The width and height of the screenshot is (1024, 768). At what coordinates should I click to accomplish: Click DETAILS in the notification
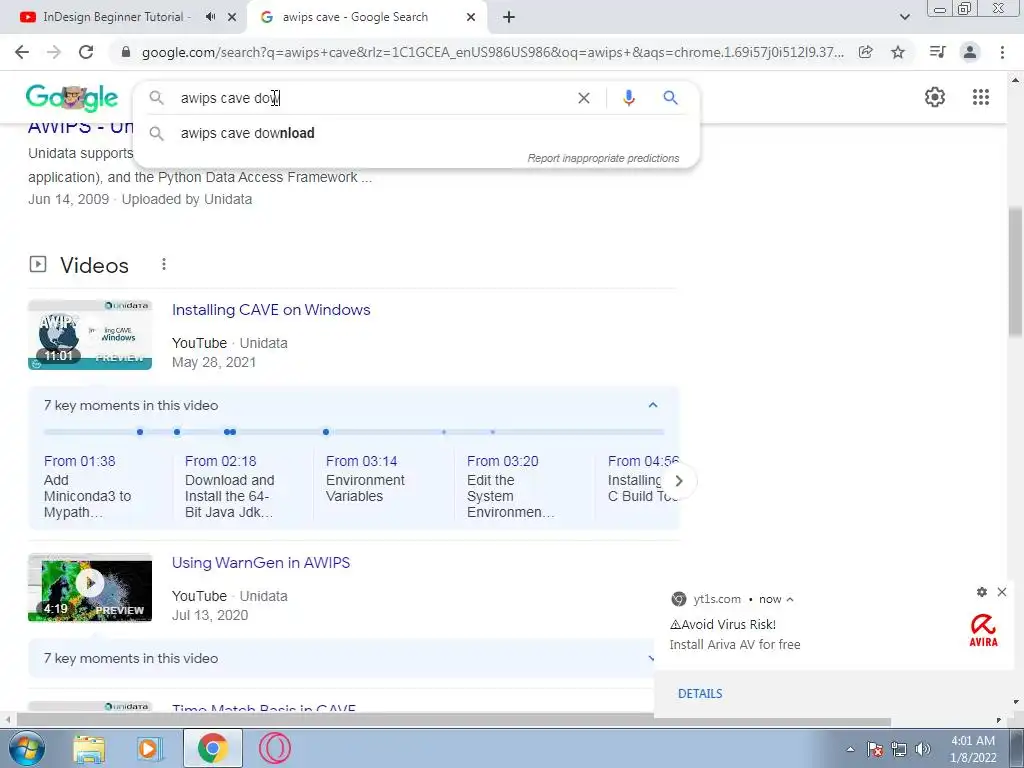pyautogui.click(x=700, y=694)
